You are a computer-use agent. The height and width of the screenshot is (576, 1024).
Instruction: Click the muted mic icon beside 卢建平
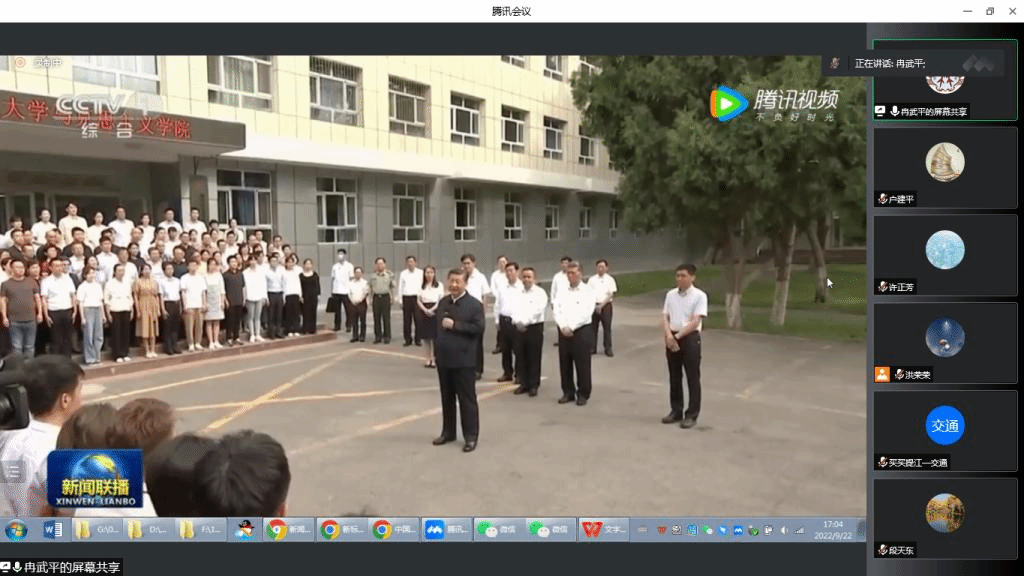883,199
